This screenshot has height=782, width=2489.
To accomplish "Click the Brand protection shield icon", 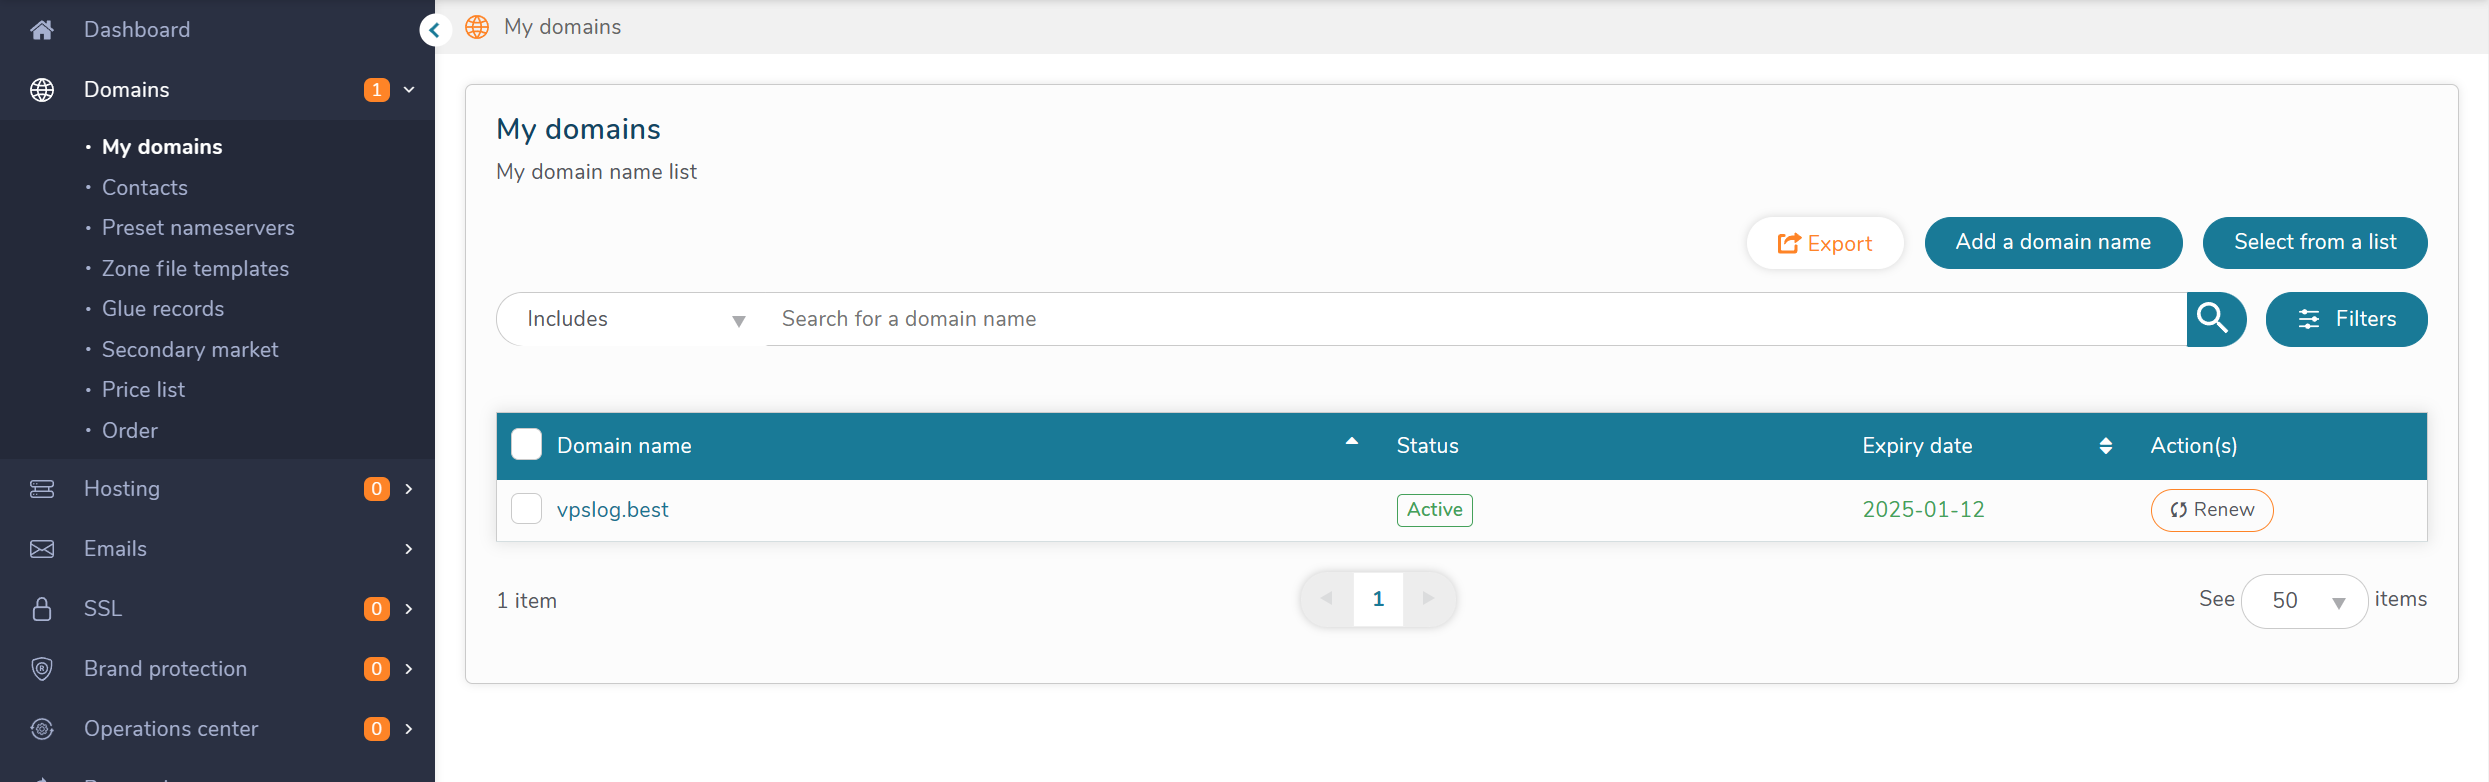I will click(42, 669).
